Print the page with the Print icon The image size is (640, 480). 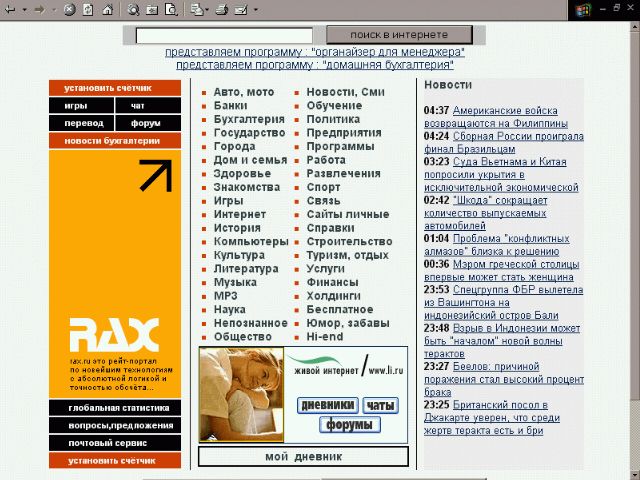coord(222,9)
